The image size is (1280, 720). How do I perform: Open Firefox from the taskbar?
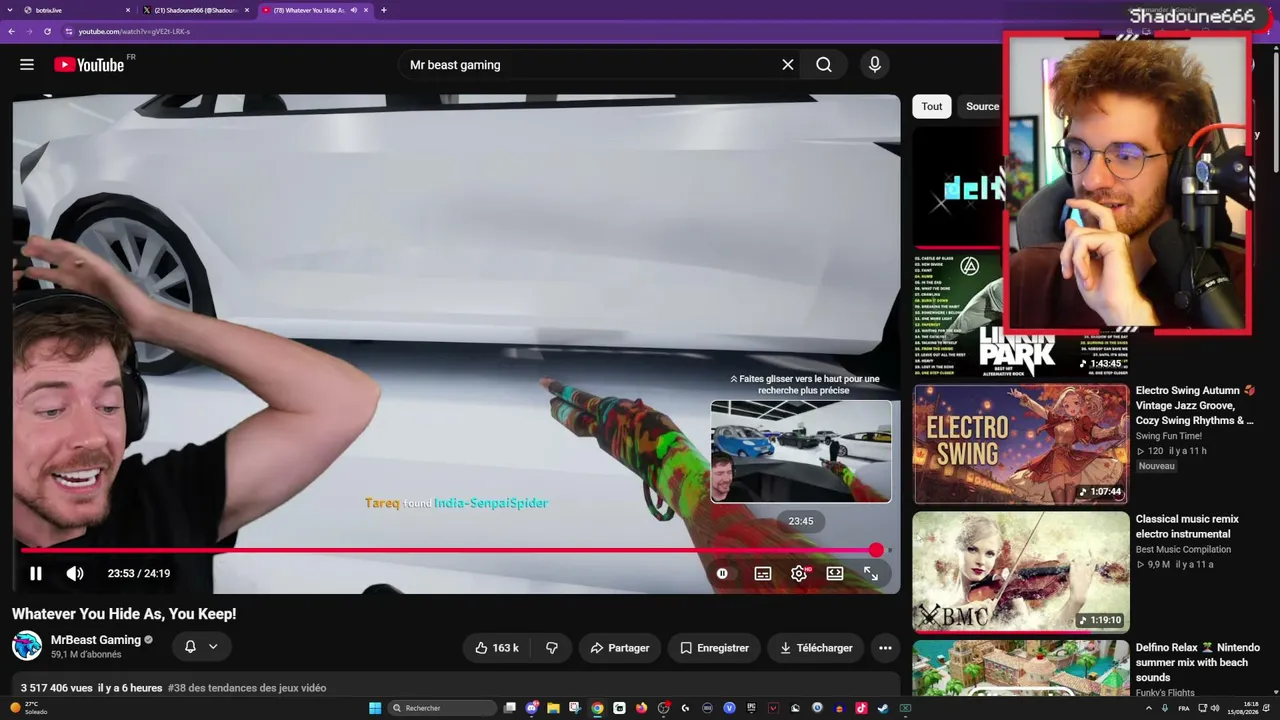641,708
